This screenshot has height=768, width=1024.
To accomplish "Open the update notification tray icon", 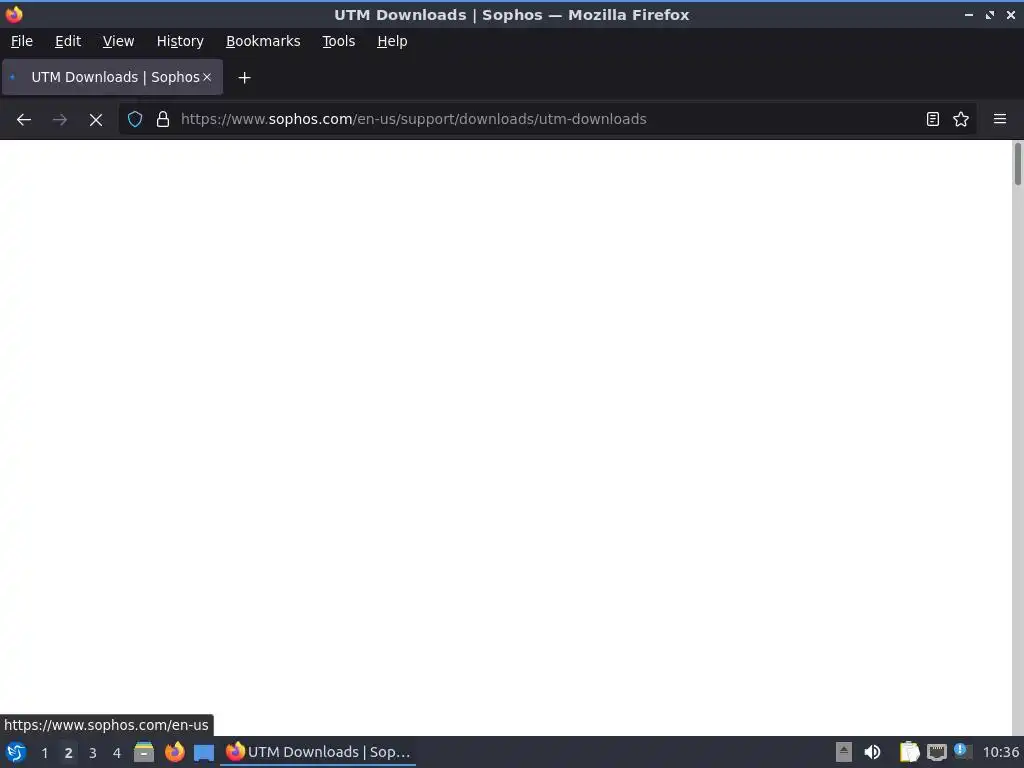I will (963, 752).
